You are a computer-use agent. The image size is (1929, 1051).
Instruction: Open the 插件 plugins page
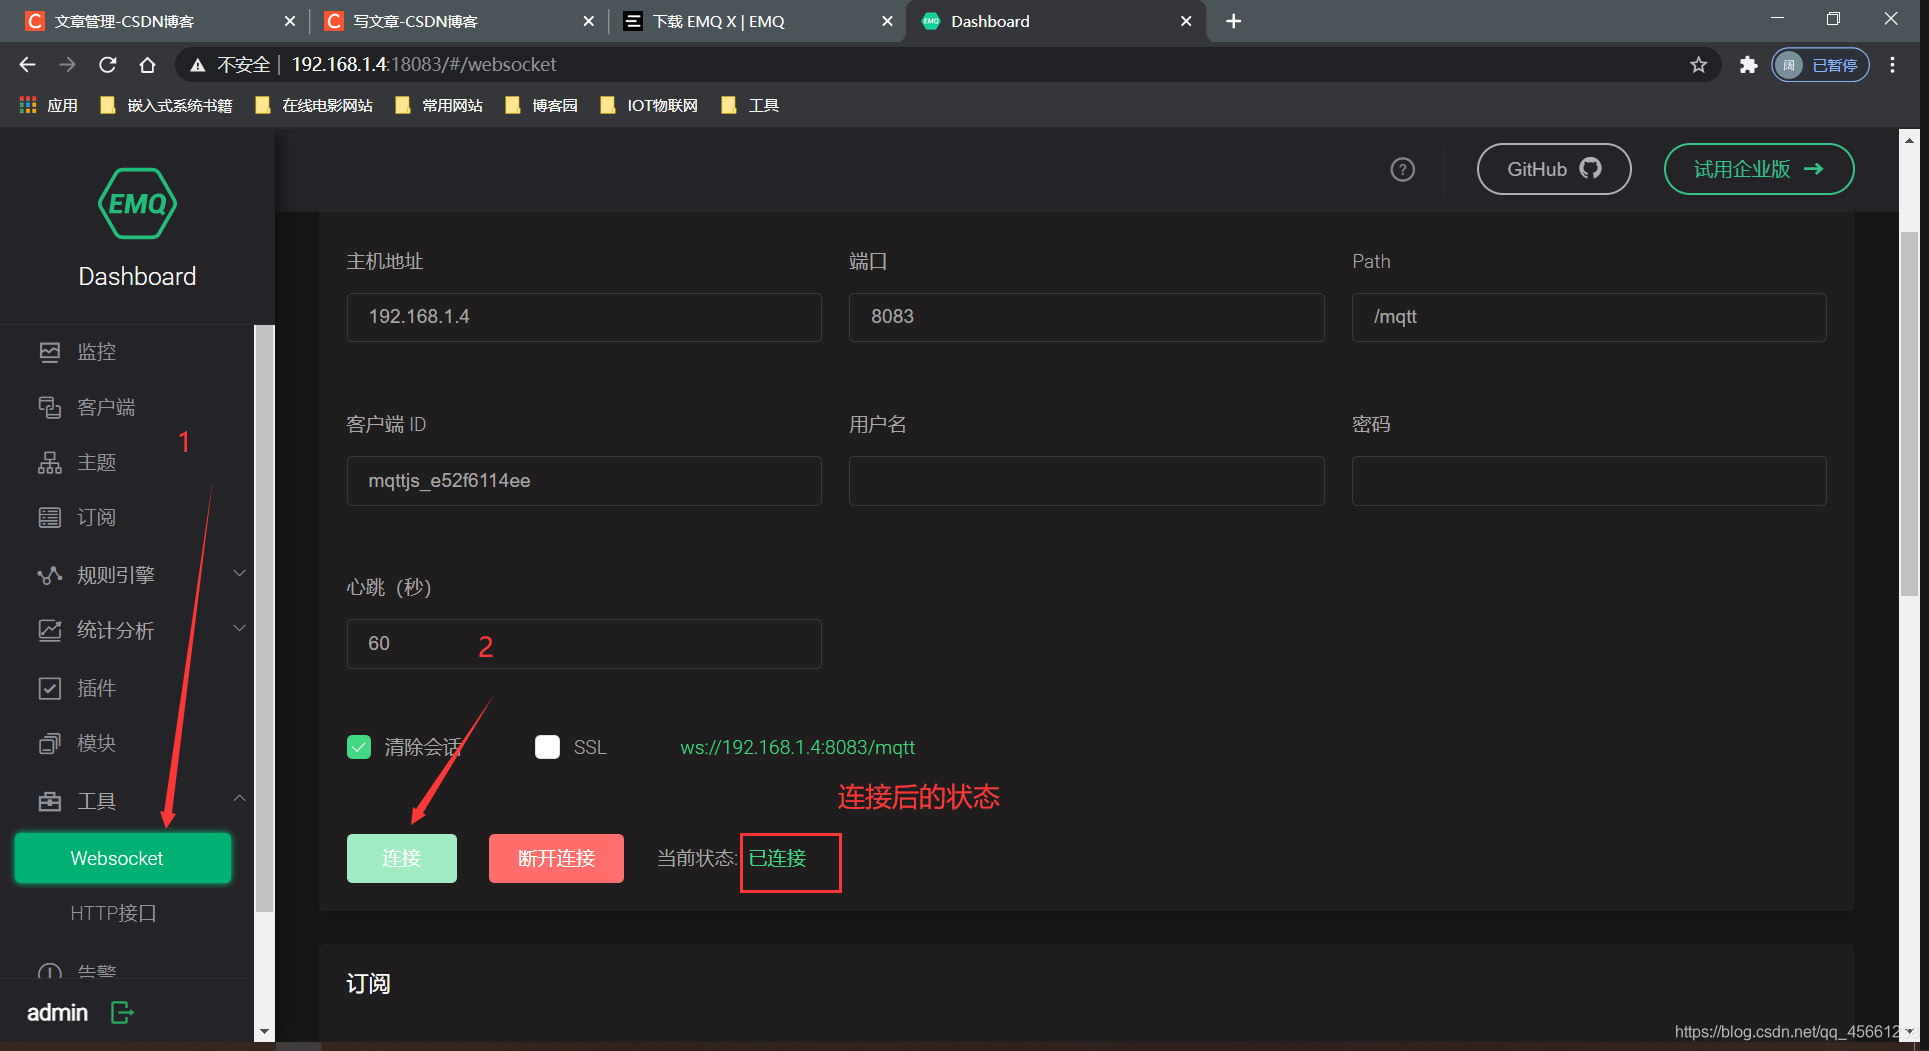click(x=97, y=687)
